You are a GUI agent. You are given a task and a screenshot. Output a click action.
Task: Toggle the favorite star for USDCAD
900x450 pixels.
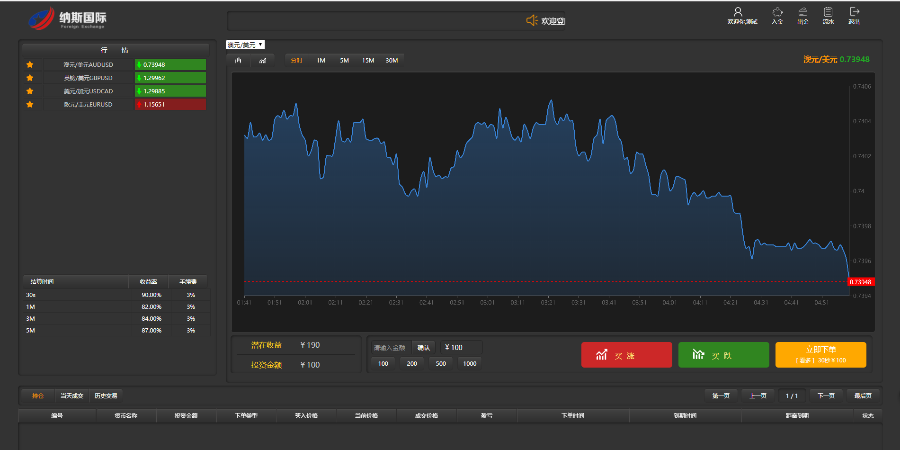coord(30,91)
